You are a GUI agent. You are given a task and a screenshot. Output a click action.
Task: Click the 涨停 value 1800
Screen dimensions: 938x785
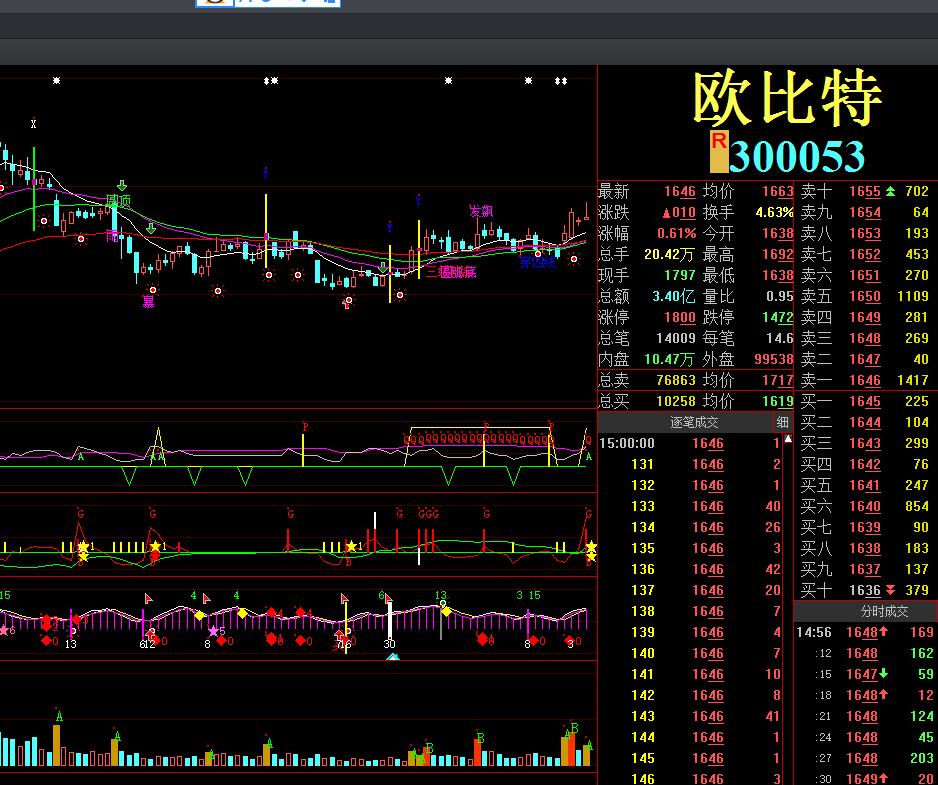click(x=680, y=317)
